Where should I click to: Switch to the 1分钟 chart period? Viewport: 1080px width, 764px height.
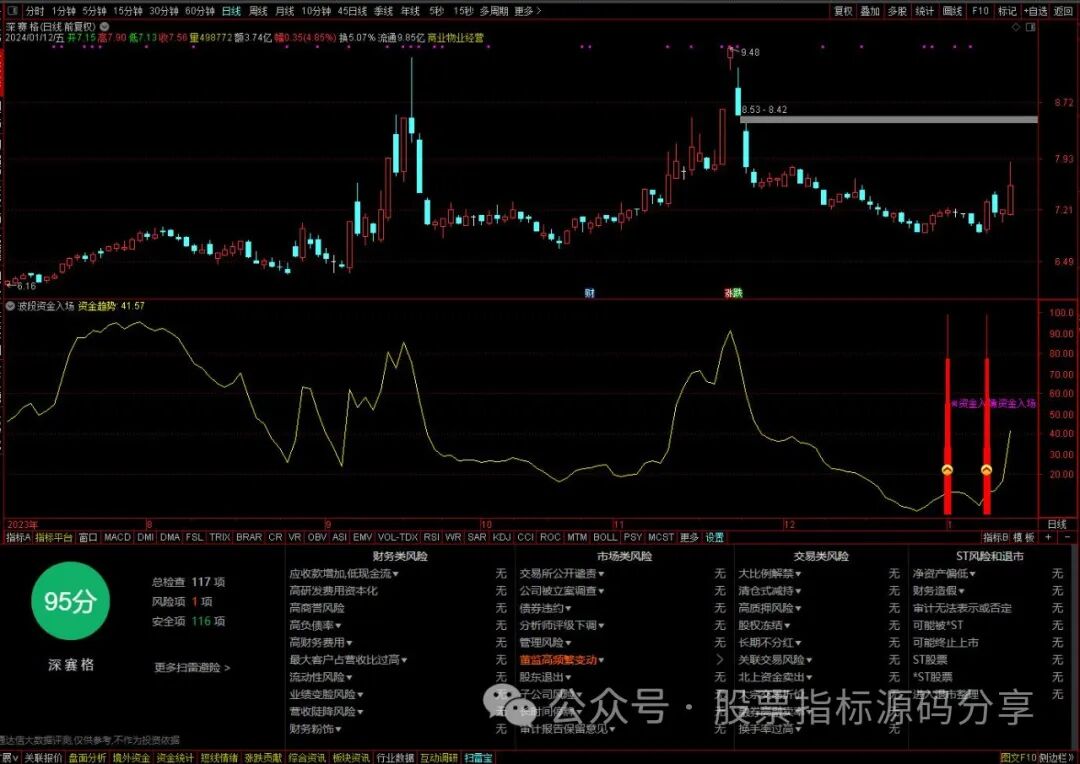[x=63, y=11]
